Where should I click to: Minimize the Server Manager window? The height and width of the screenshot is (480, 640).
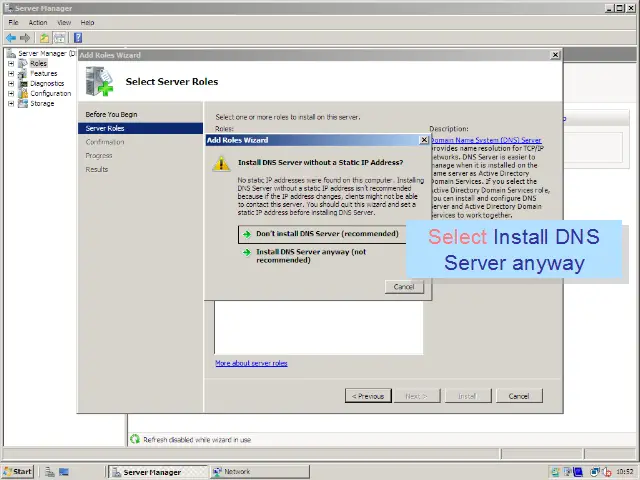coord(609,8)
